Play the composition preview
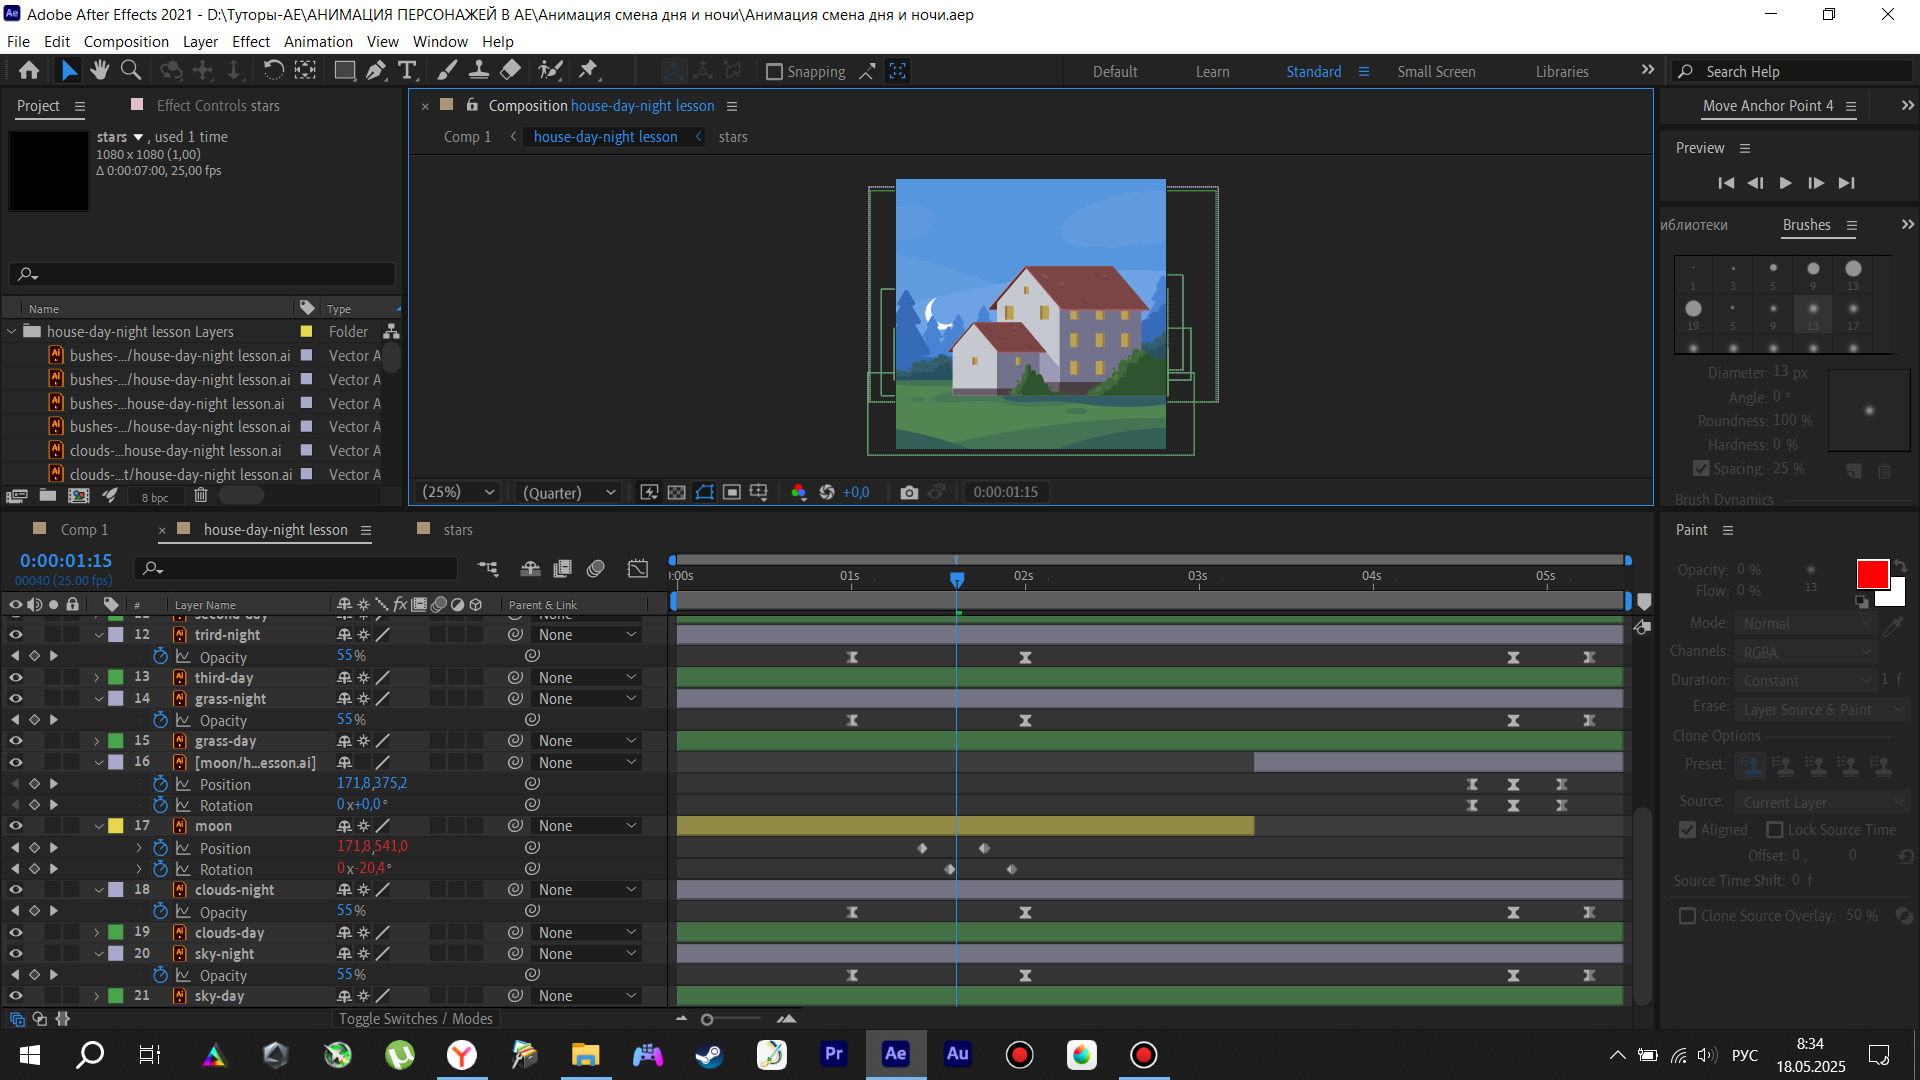This screenshot has height=1080, width=1920. pyautogui.click(x=1785, y=183)
